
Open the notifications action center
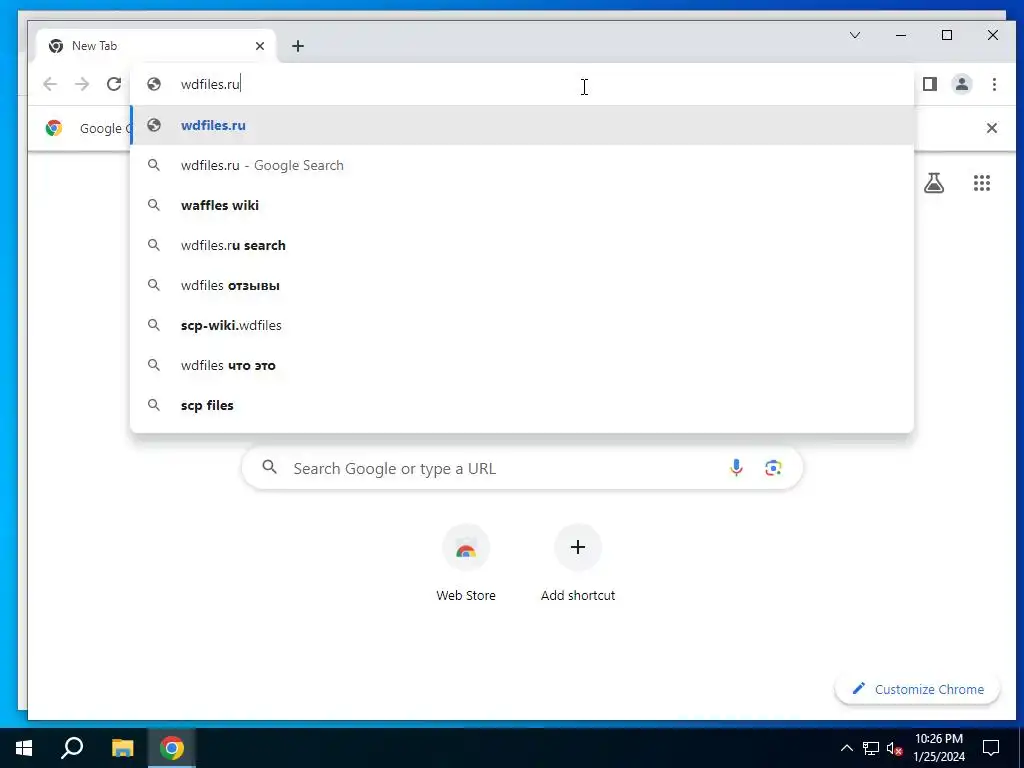pos(991,748)
